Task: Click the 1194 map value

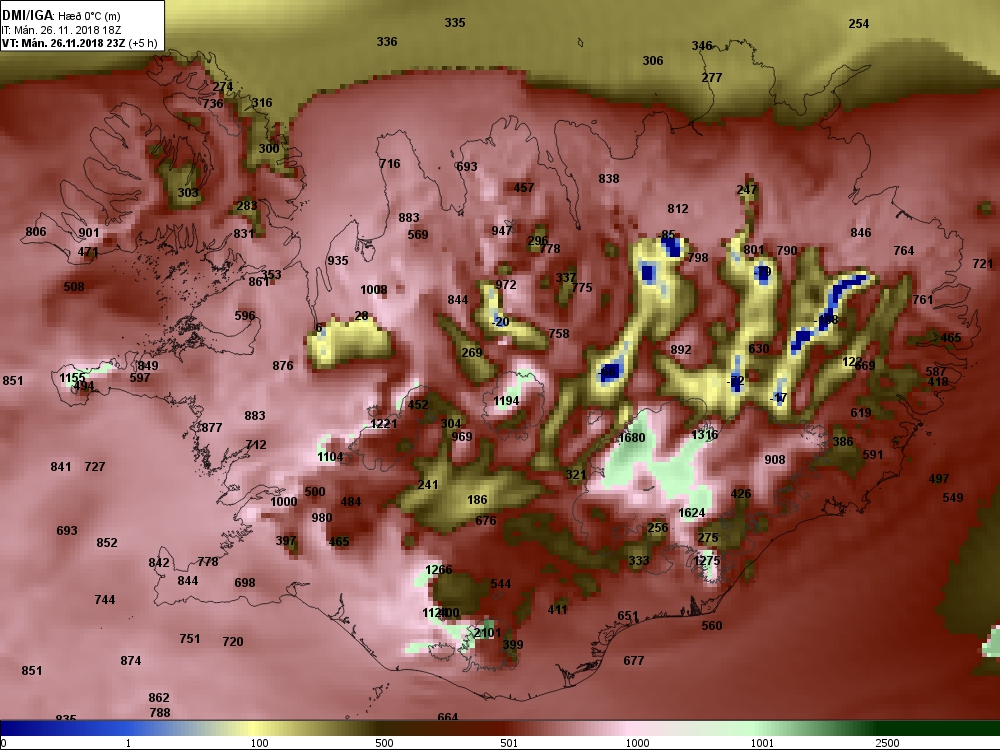Action: coord(506,401)
